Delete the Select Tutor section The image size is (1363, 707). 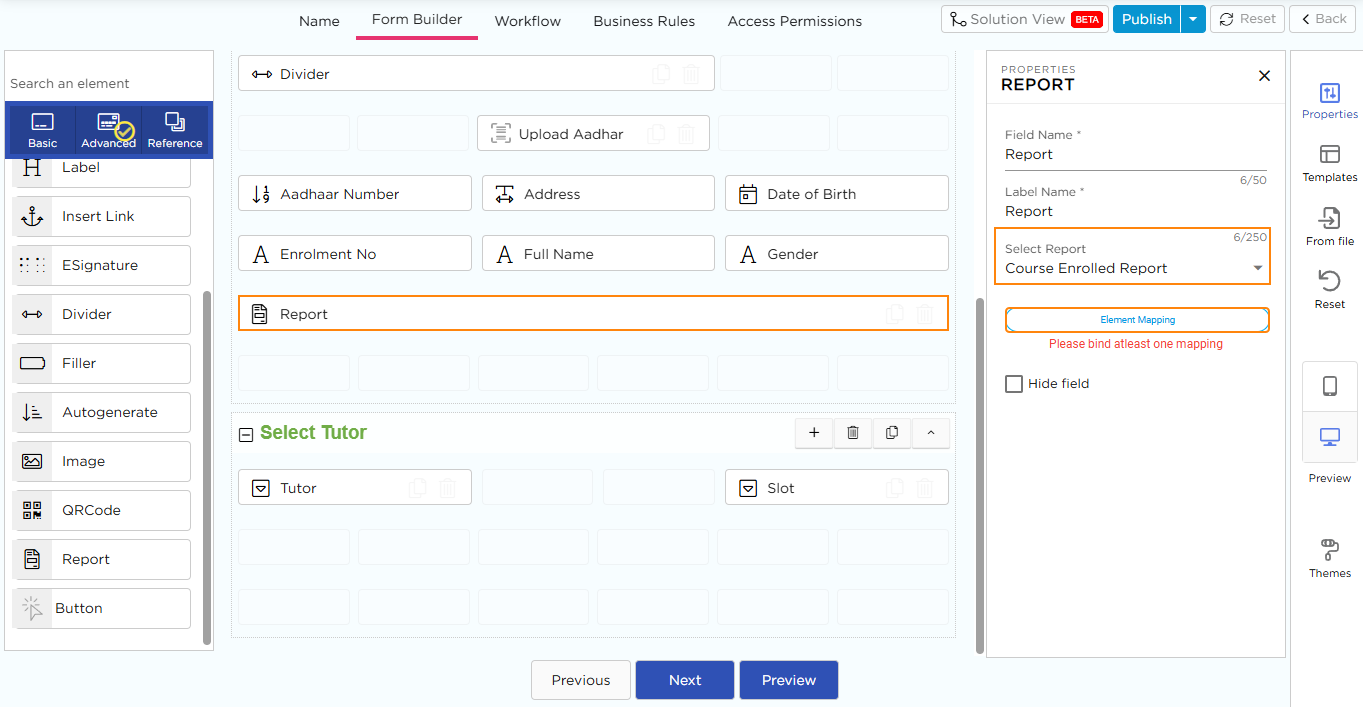pos(853,433)
